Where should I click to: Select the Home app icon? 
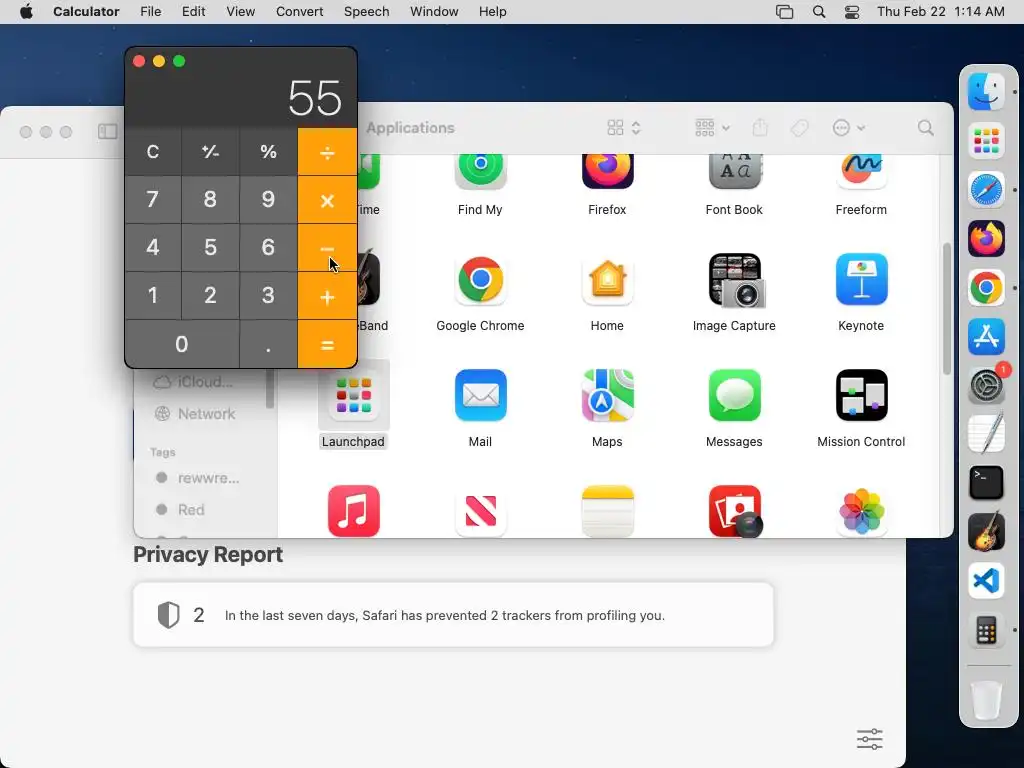point(607,280)
